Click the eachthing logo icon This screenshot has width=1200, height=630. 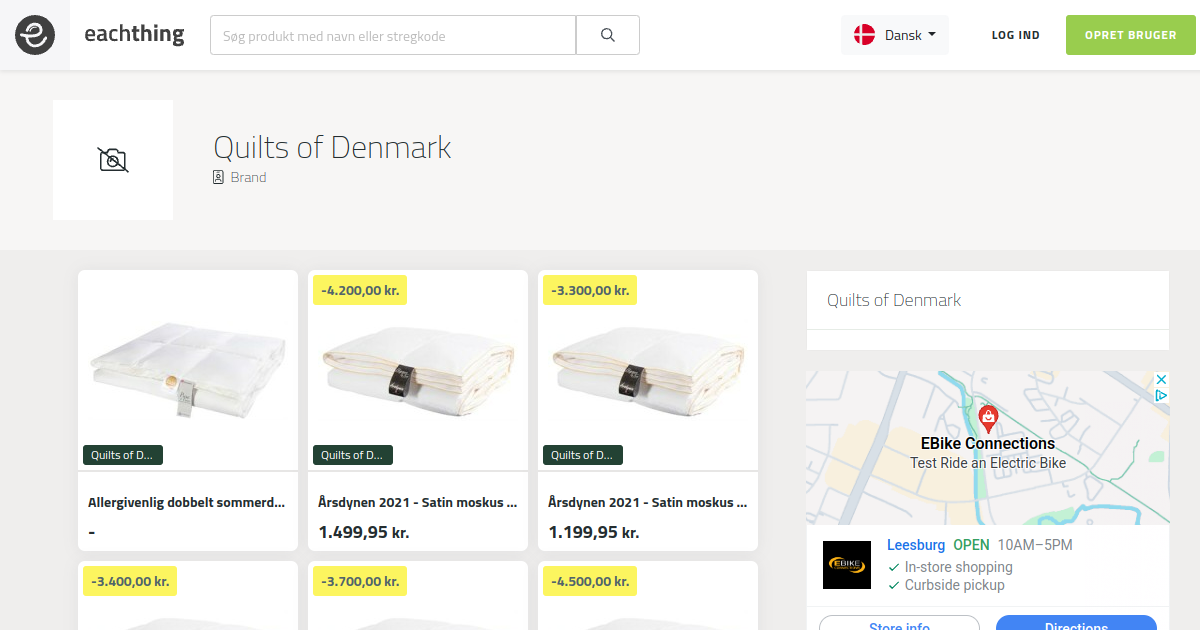(35, 35)
